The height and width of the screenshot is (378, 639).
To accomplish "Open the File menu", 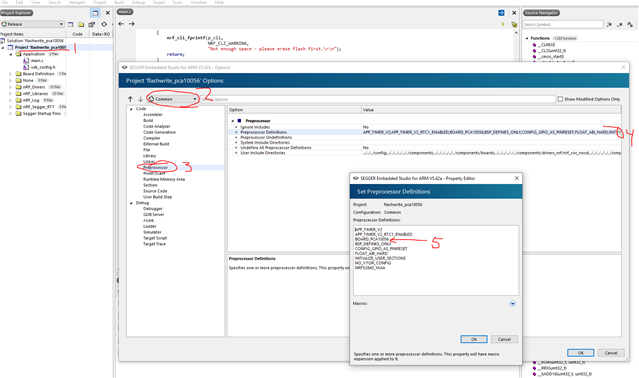I will coord(5,2).
